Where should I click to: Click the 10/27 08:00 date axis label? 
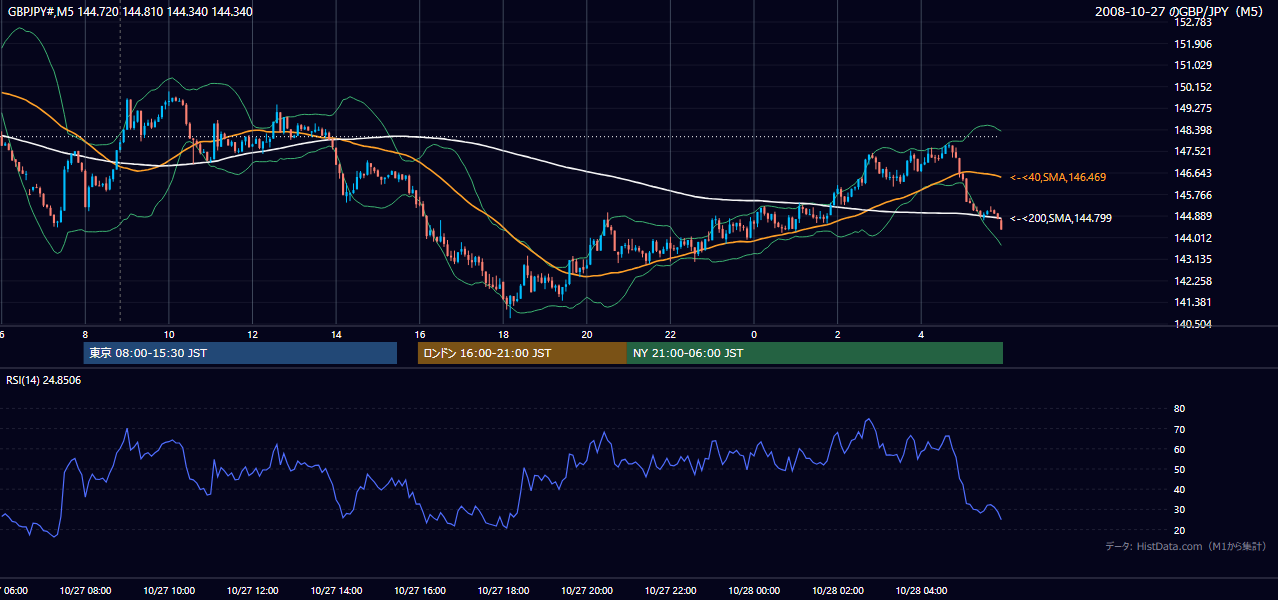point(85,591)
